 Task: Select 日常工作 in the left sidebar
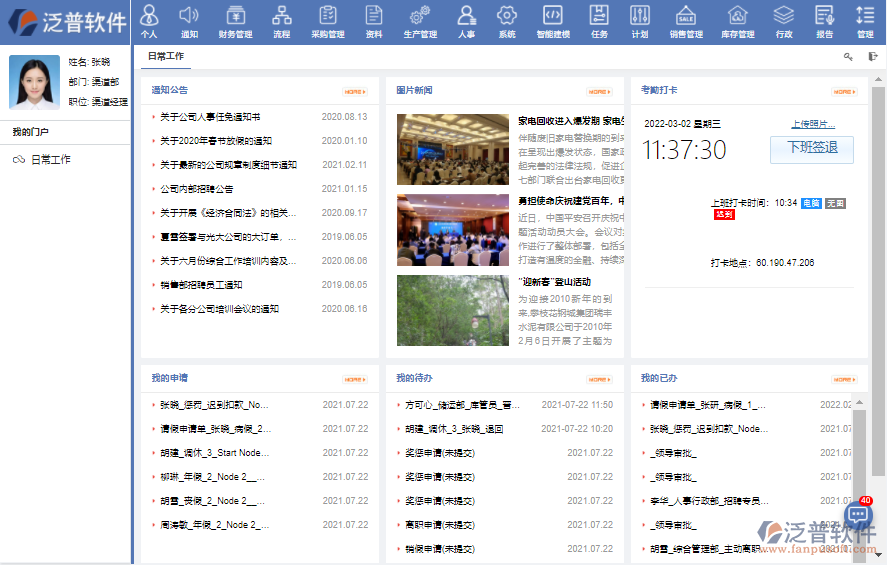[50, 159]
